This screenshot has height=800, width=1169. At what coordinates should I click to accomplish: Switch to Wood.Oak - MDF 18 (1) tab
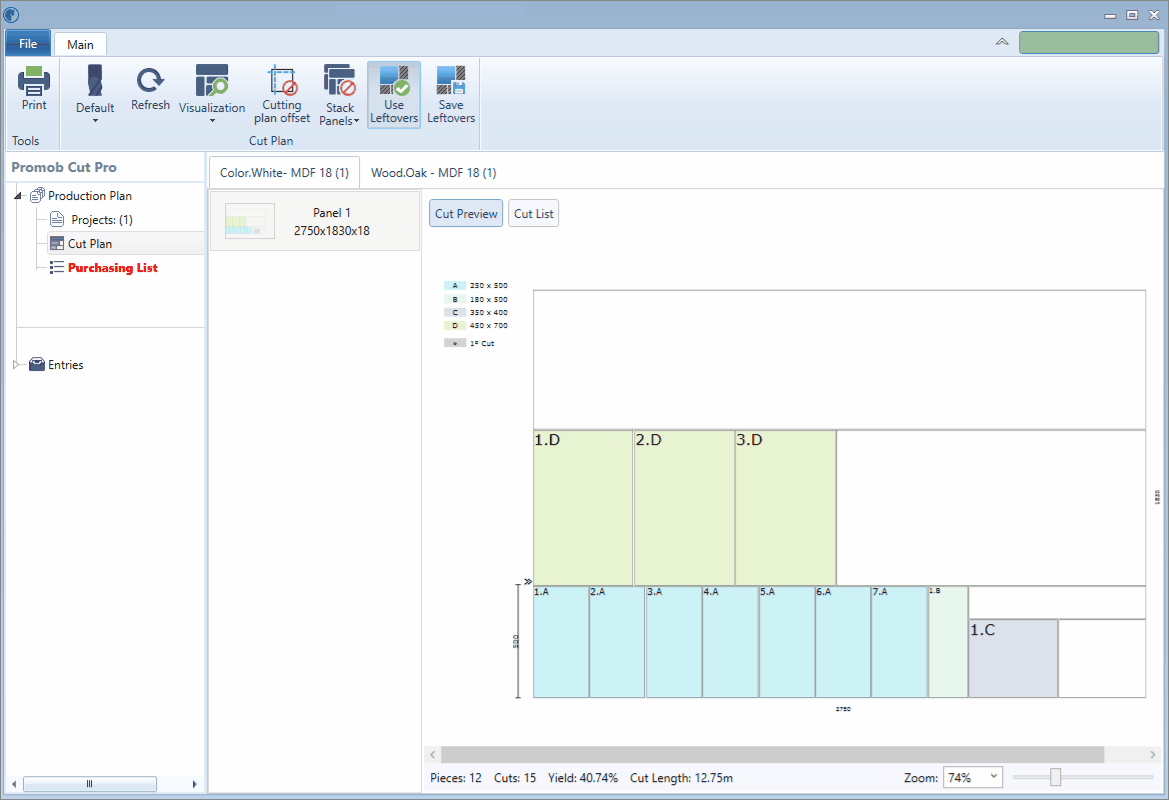click(433, 172)
